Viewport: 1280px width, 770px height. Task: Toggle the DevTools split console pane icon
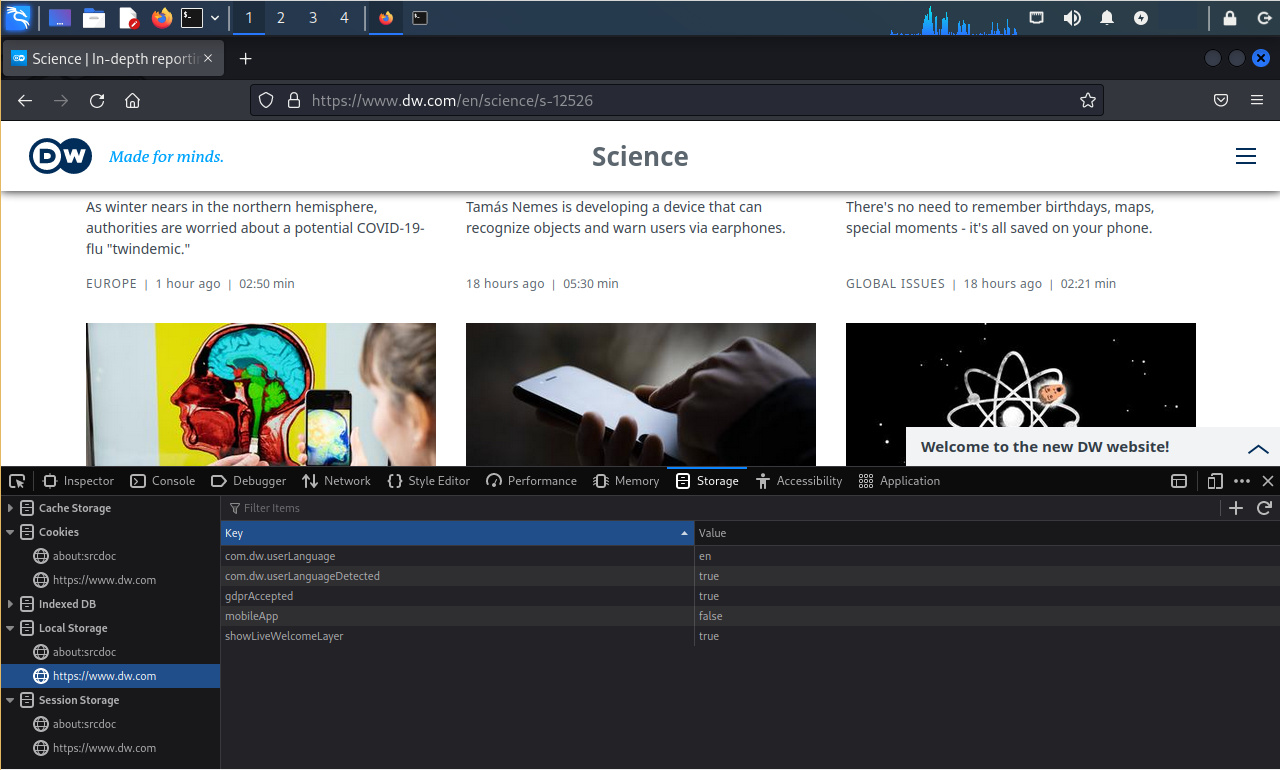tap(1179, 481)
